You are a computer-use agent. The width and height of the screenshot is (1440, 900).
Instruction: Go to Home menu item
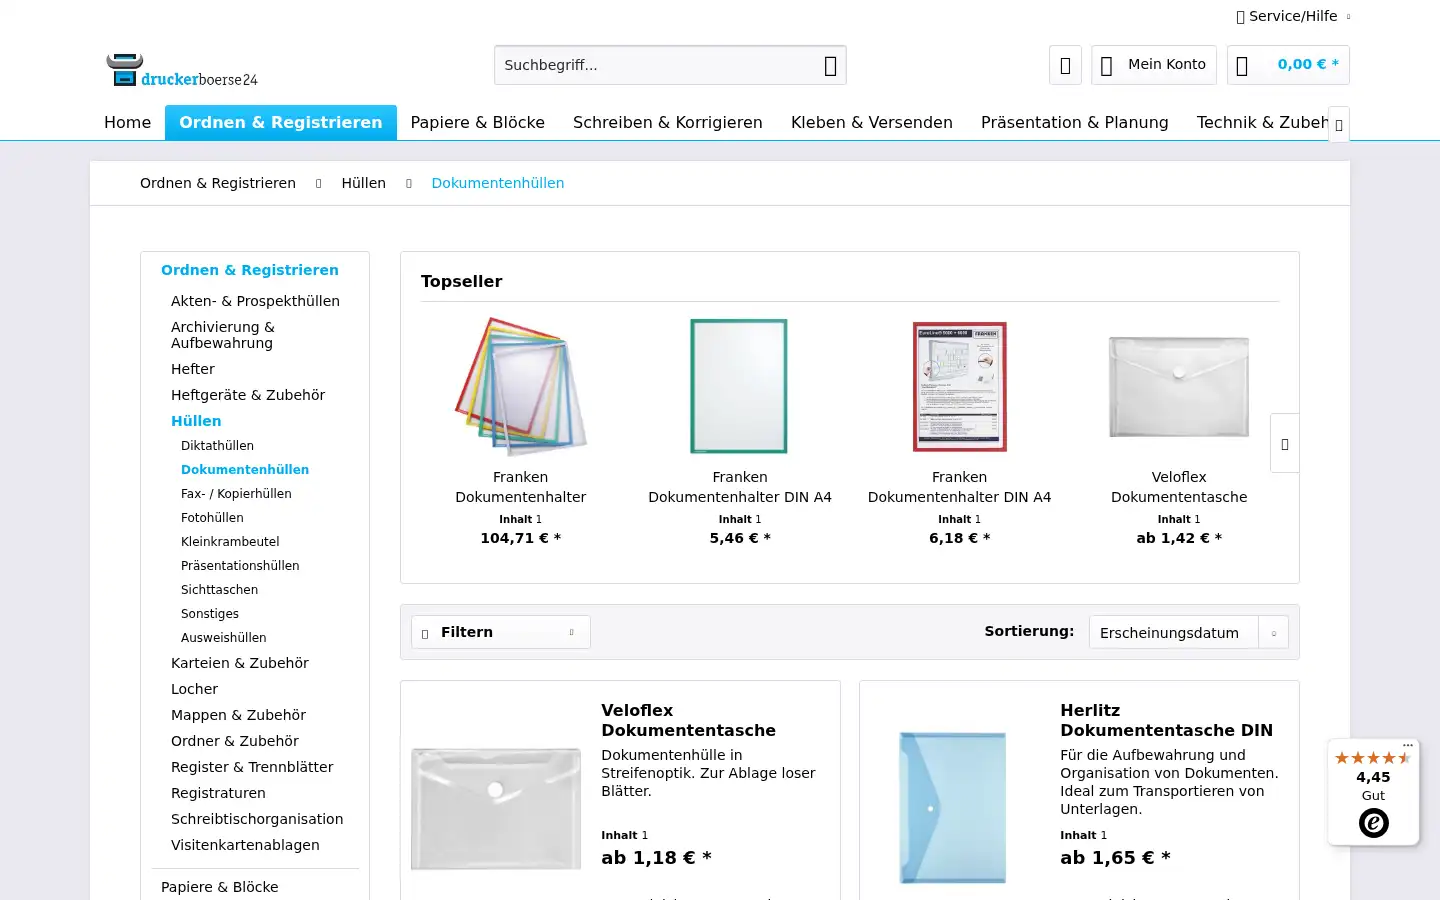tap(128, 122)
